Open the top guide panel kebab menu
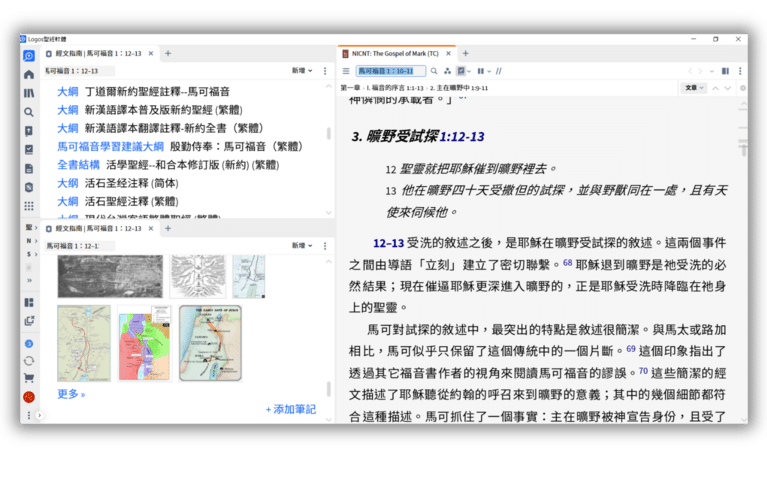 (325, 71)
